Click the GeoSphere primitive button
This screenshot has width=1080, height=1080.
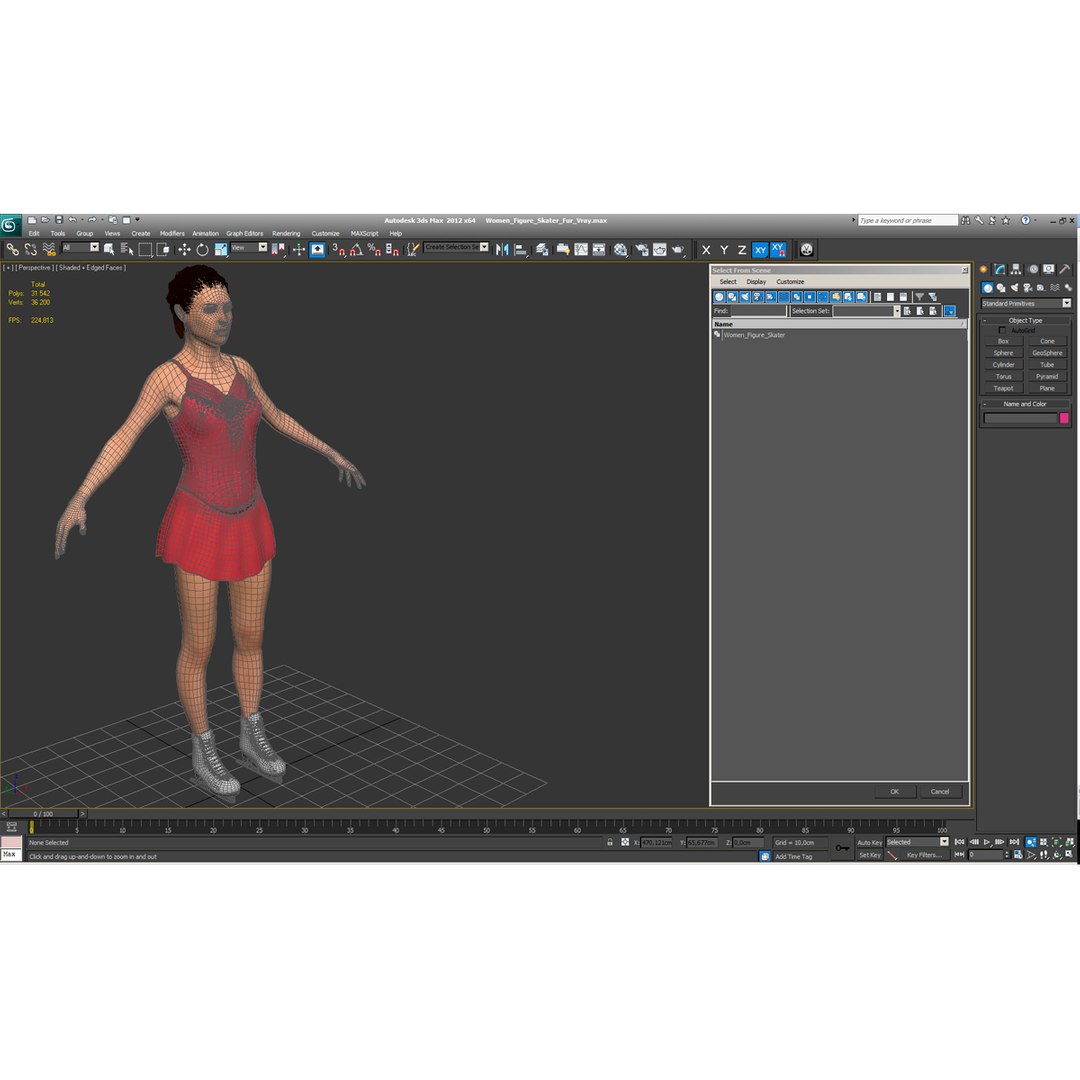point(1047,353)
